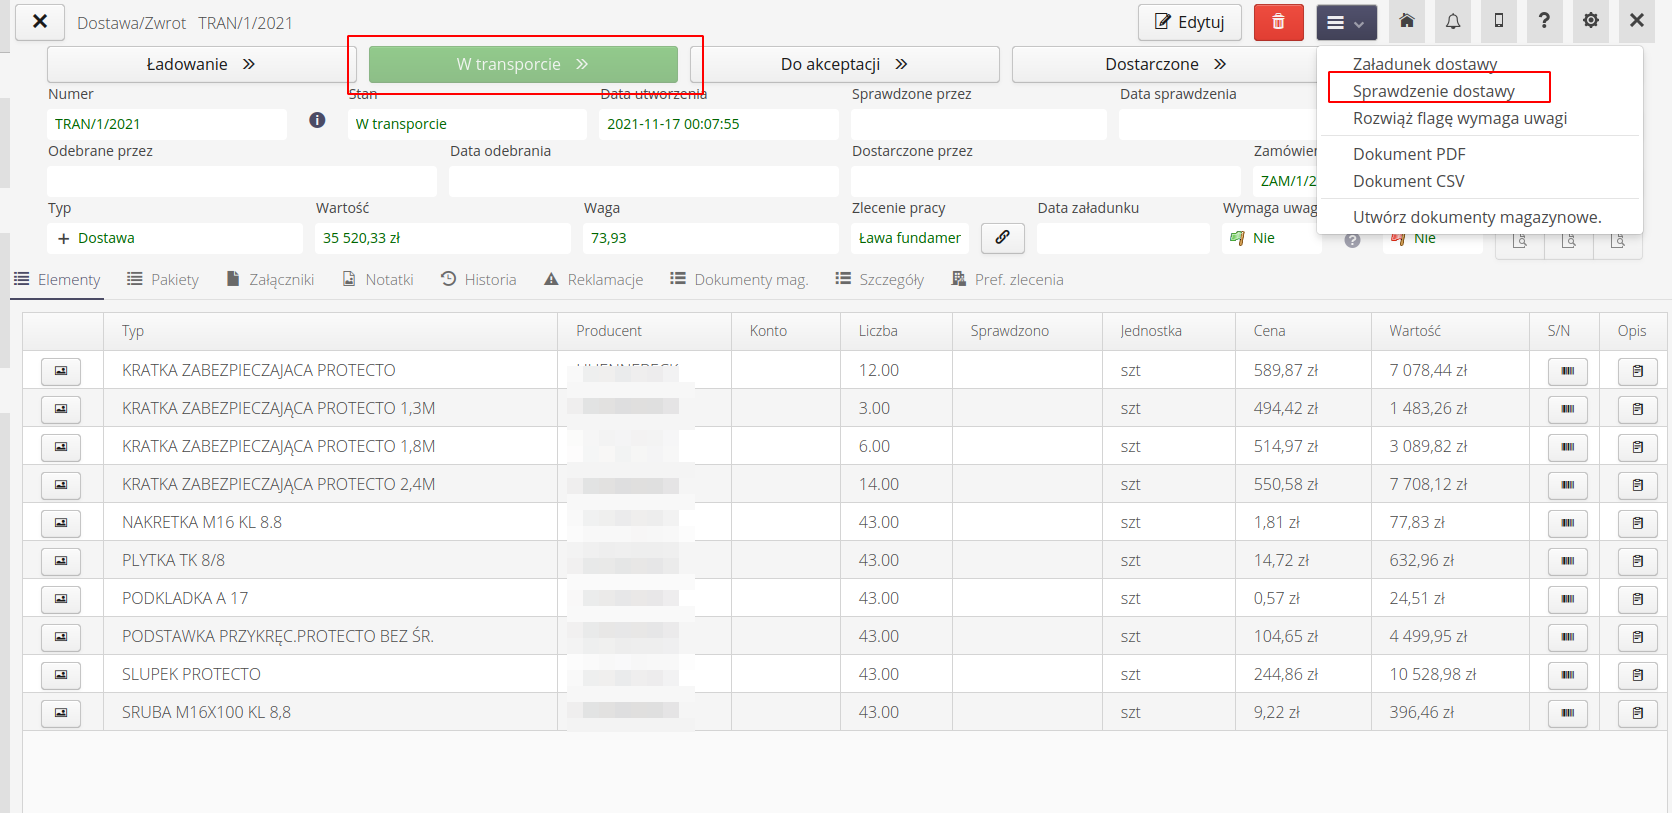1672x813 pixels.
Task: Open the Pref. zlecenia tab
Action: [1007, 280]
